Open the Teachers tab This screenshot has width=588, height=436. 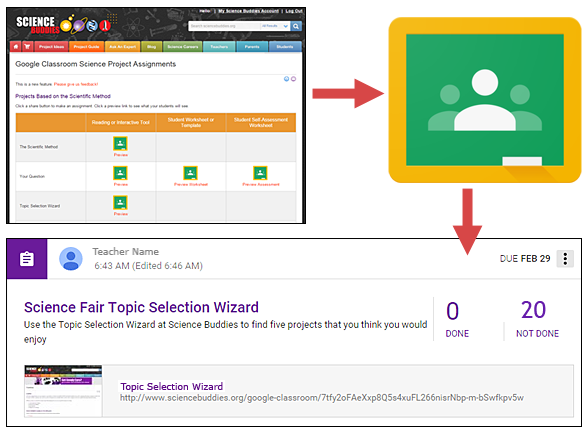[219, 47]
